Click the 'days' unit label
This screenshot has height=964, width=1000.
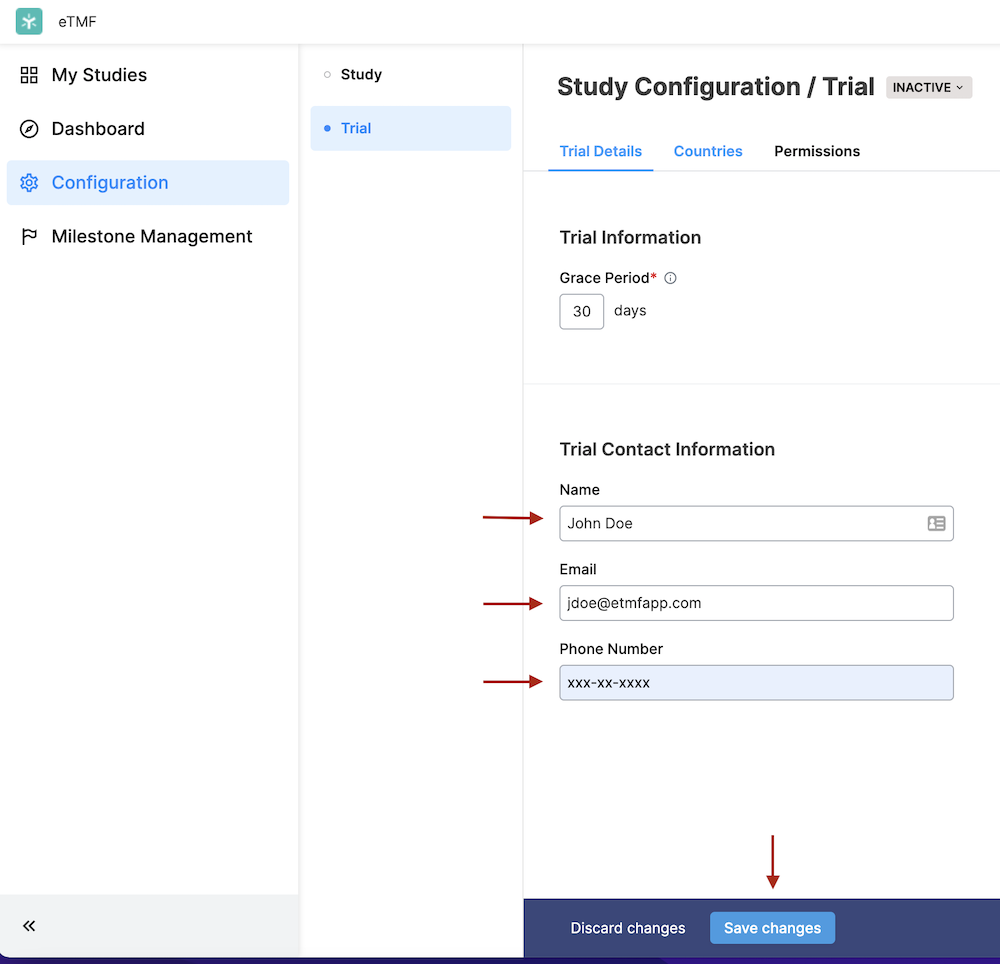630,310
